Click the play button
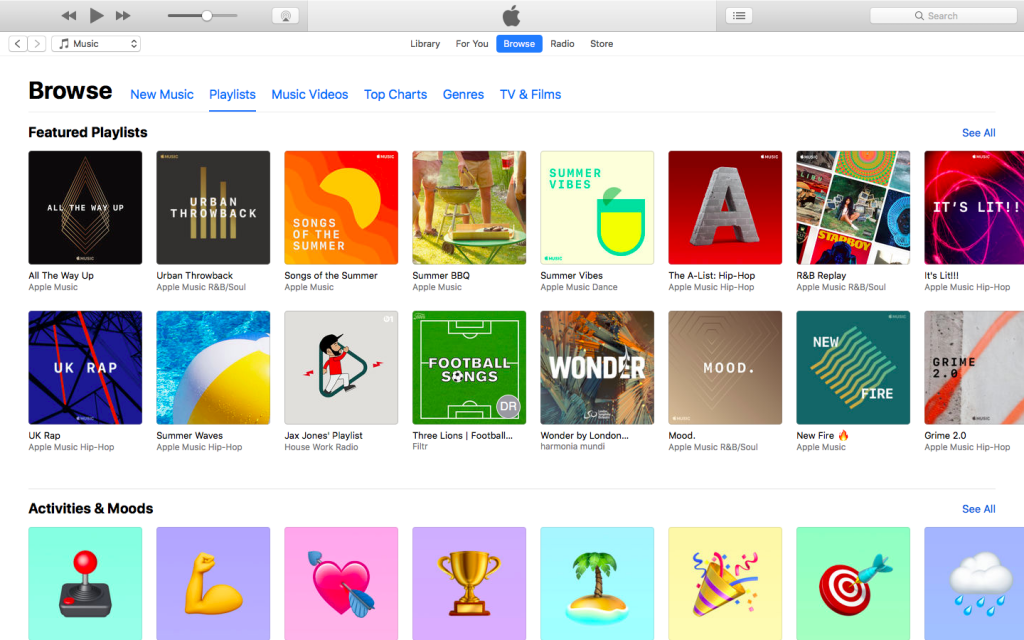Screen dimensions: 1024x640 (97, 15)
